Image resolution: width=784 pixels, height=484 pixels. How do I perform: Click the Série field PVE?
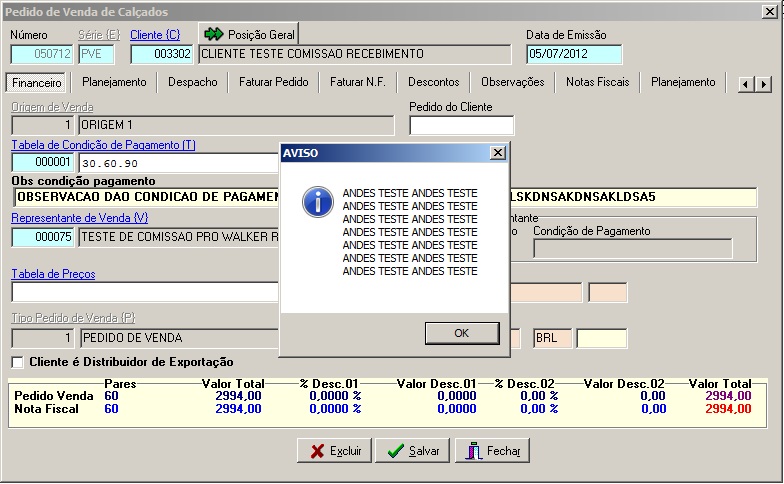(x=96, y=54)
